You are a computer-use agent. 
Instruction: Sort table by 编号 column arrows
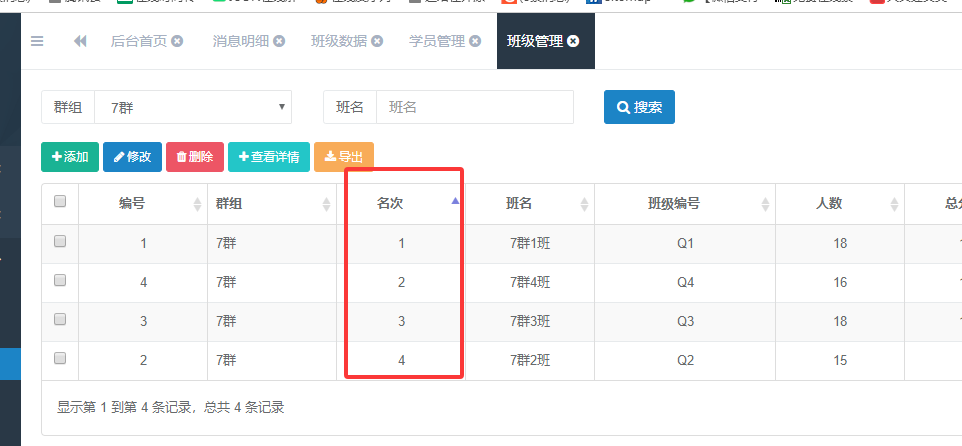coord(196,204)
